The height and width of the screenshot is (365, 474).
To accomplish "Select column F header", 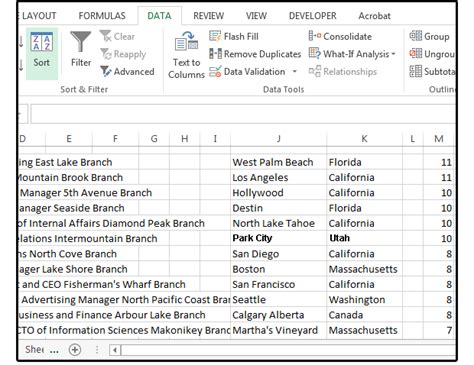I will tap(115, 139).
